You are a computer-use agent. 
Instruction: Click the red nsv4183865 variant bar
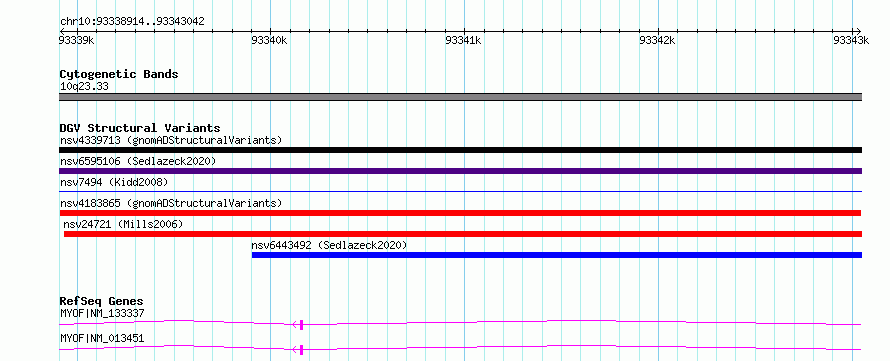(x=460, y=213)
